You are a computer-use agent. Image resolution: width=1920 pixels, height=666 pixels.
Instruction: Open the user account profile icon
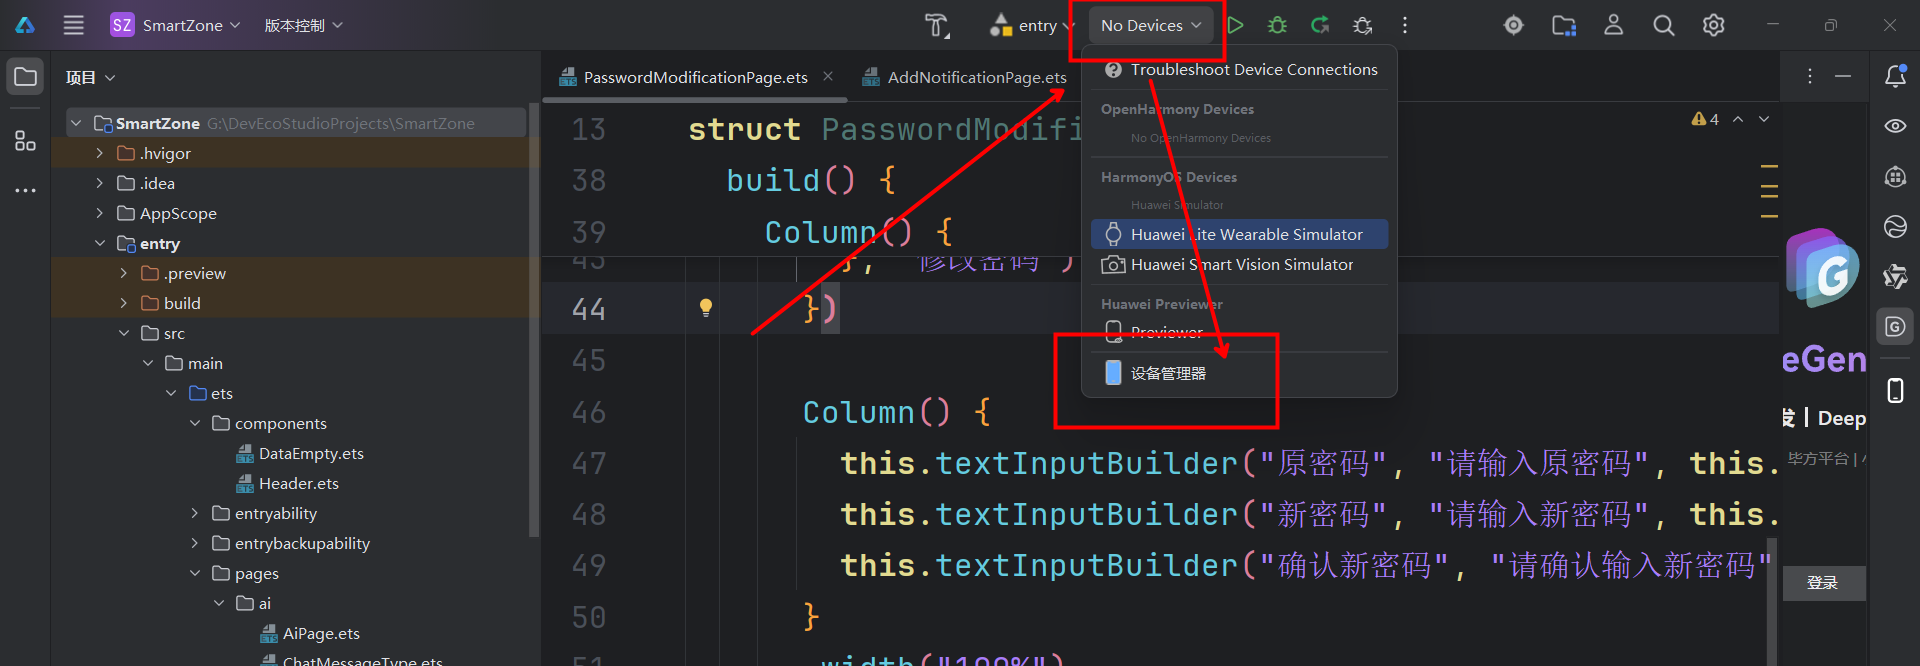(1613, 25)
